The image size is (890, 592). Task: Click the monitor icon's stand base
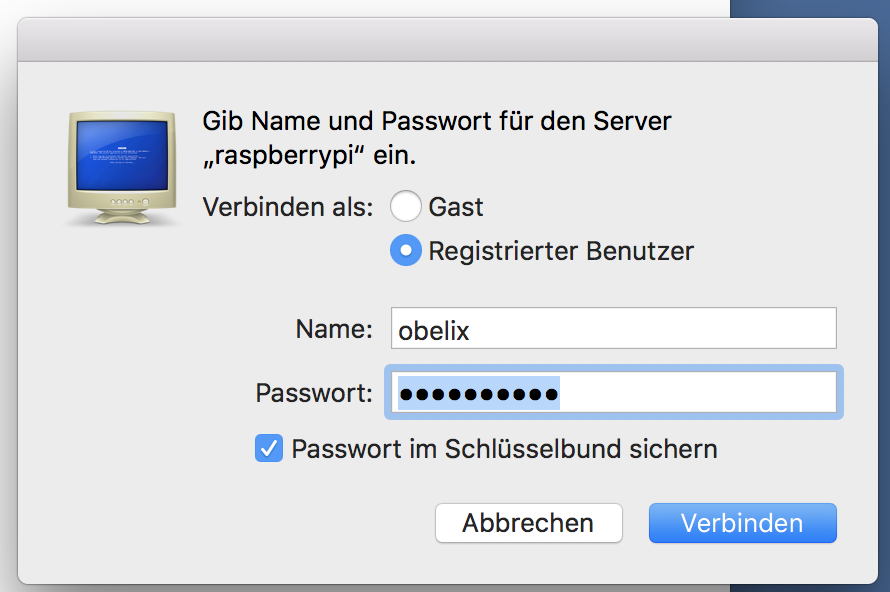coord(123,217)
